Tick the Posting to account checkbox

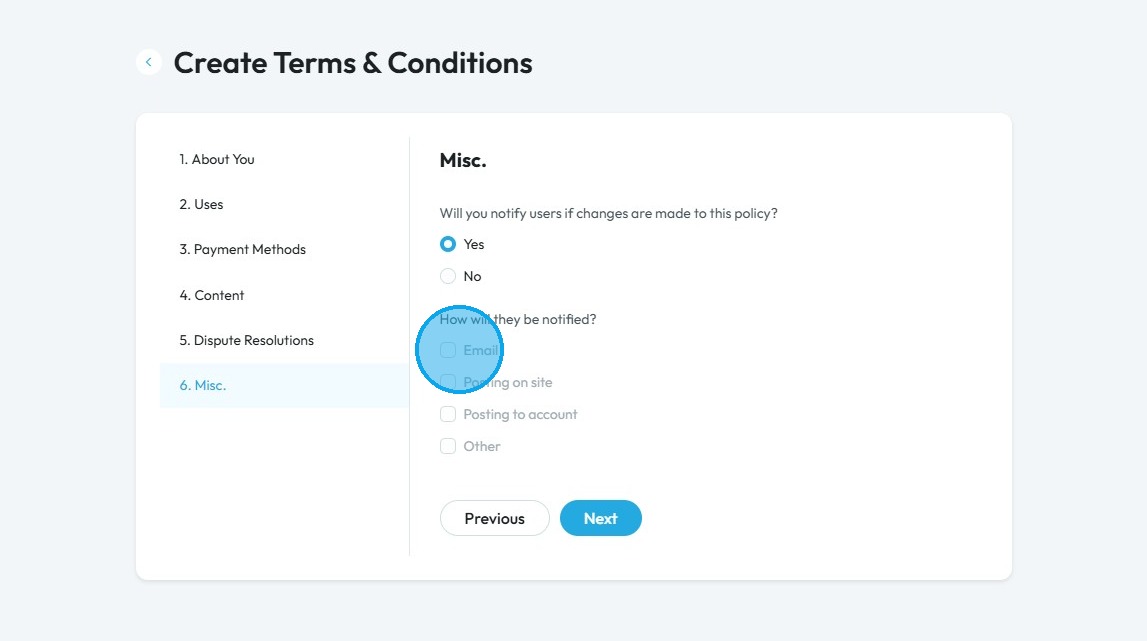pyautogui.click(x=448, y=414)
